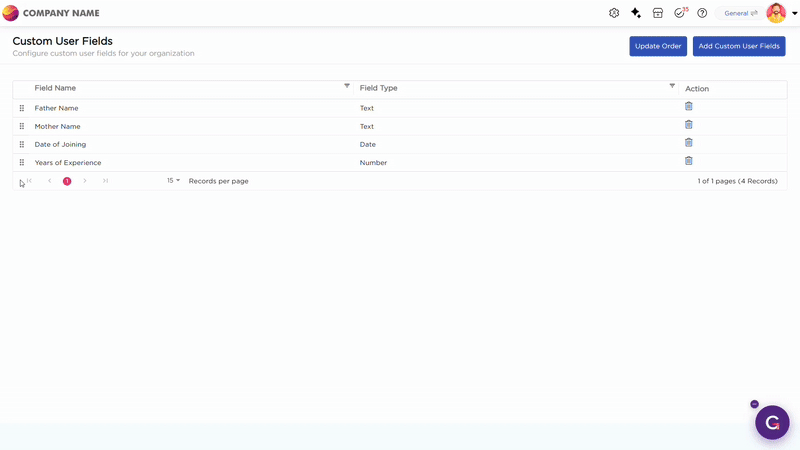Click the company logo icon

(x=11, y=13)
